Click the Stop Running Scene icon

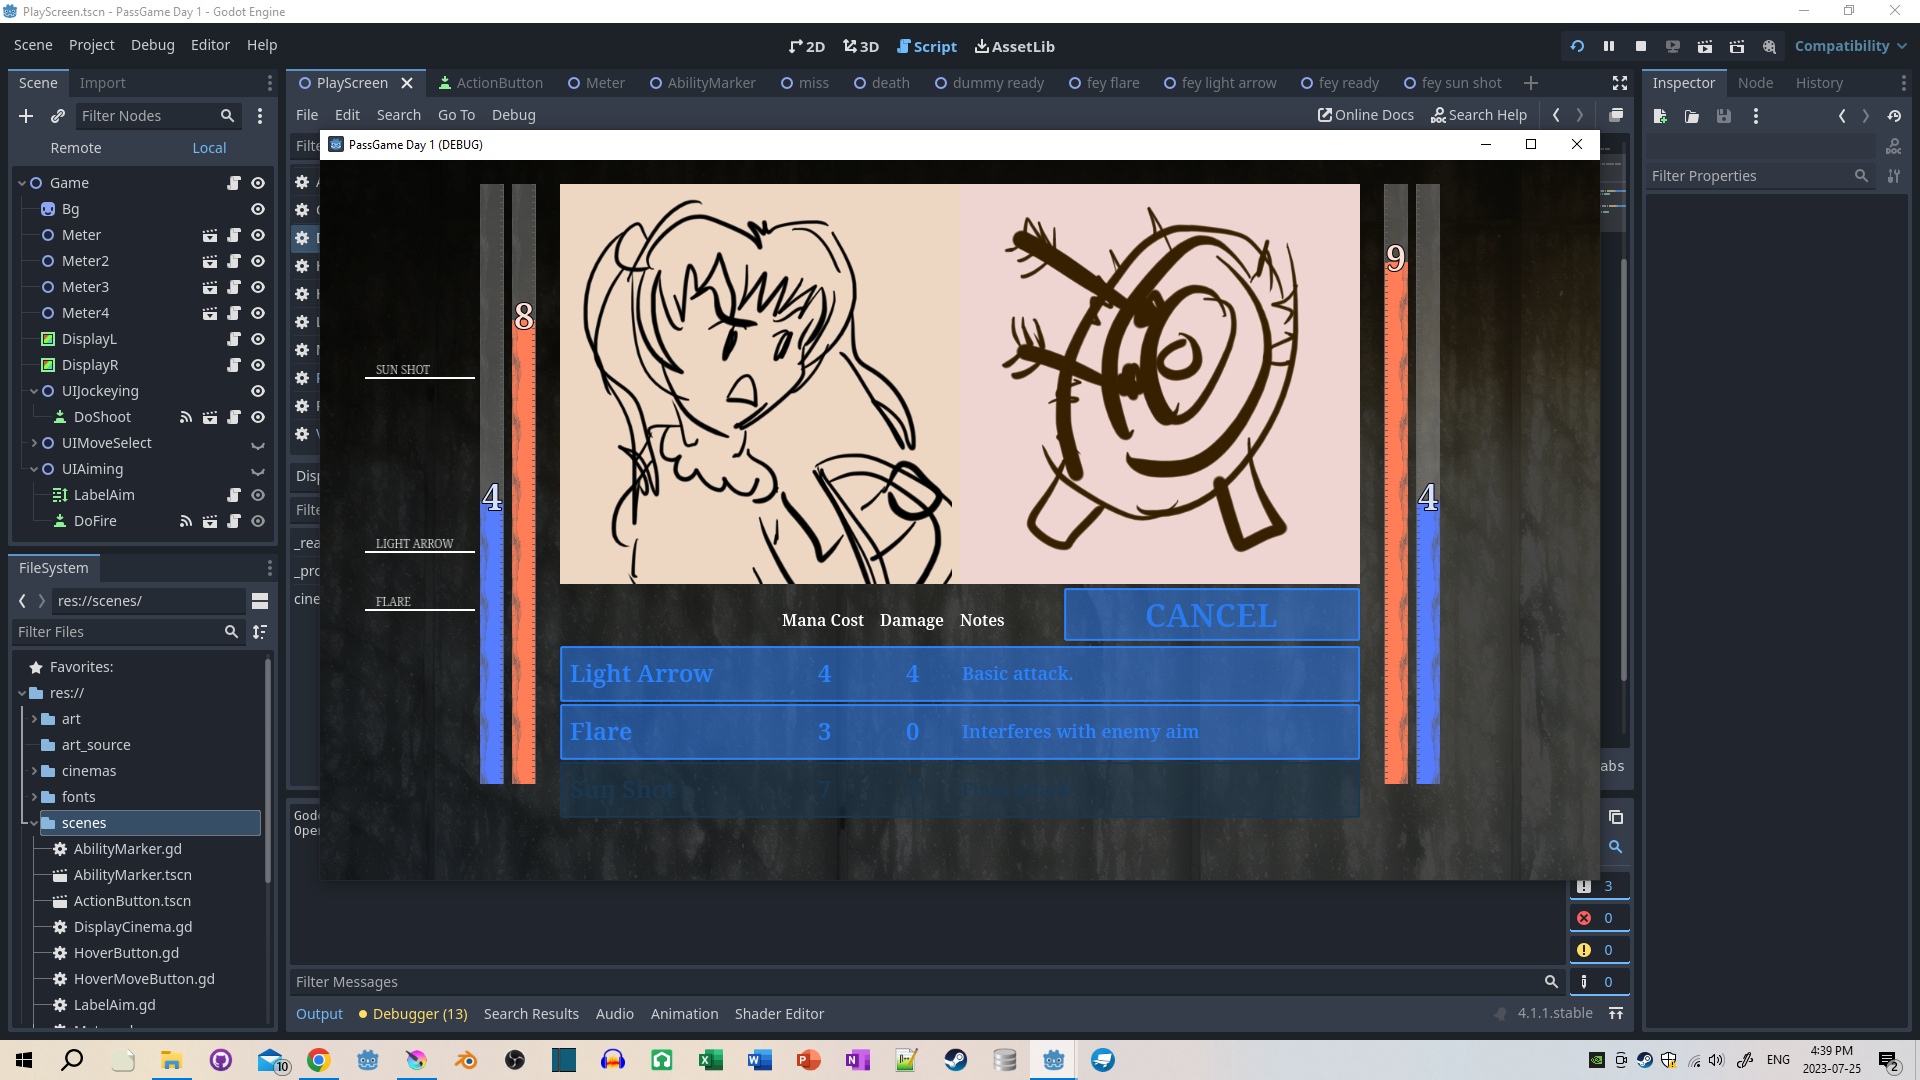1640,46
